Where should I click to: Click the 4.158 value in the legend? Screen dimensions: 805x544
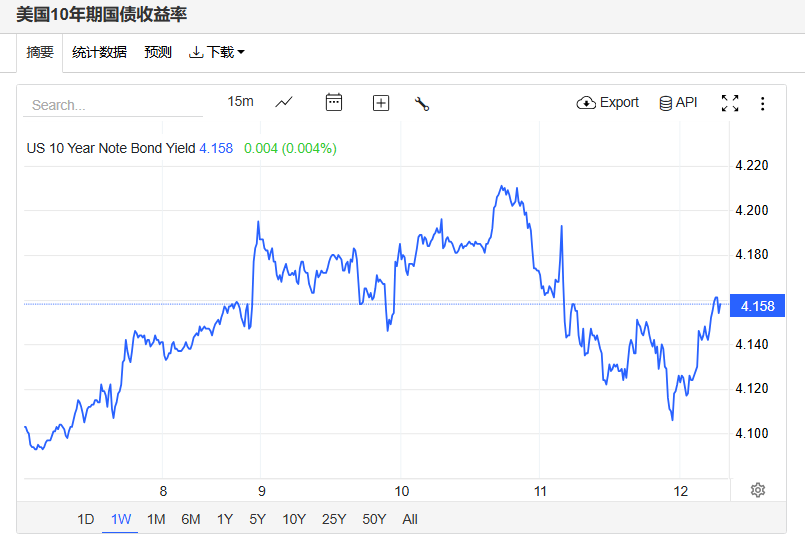click(216, 148)
